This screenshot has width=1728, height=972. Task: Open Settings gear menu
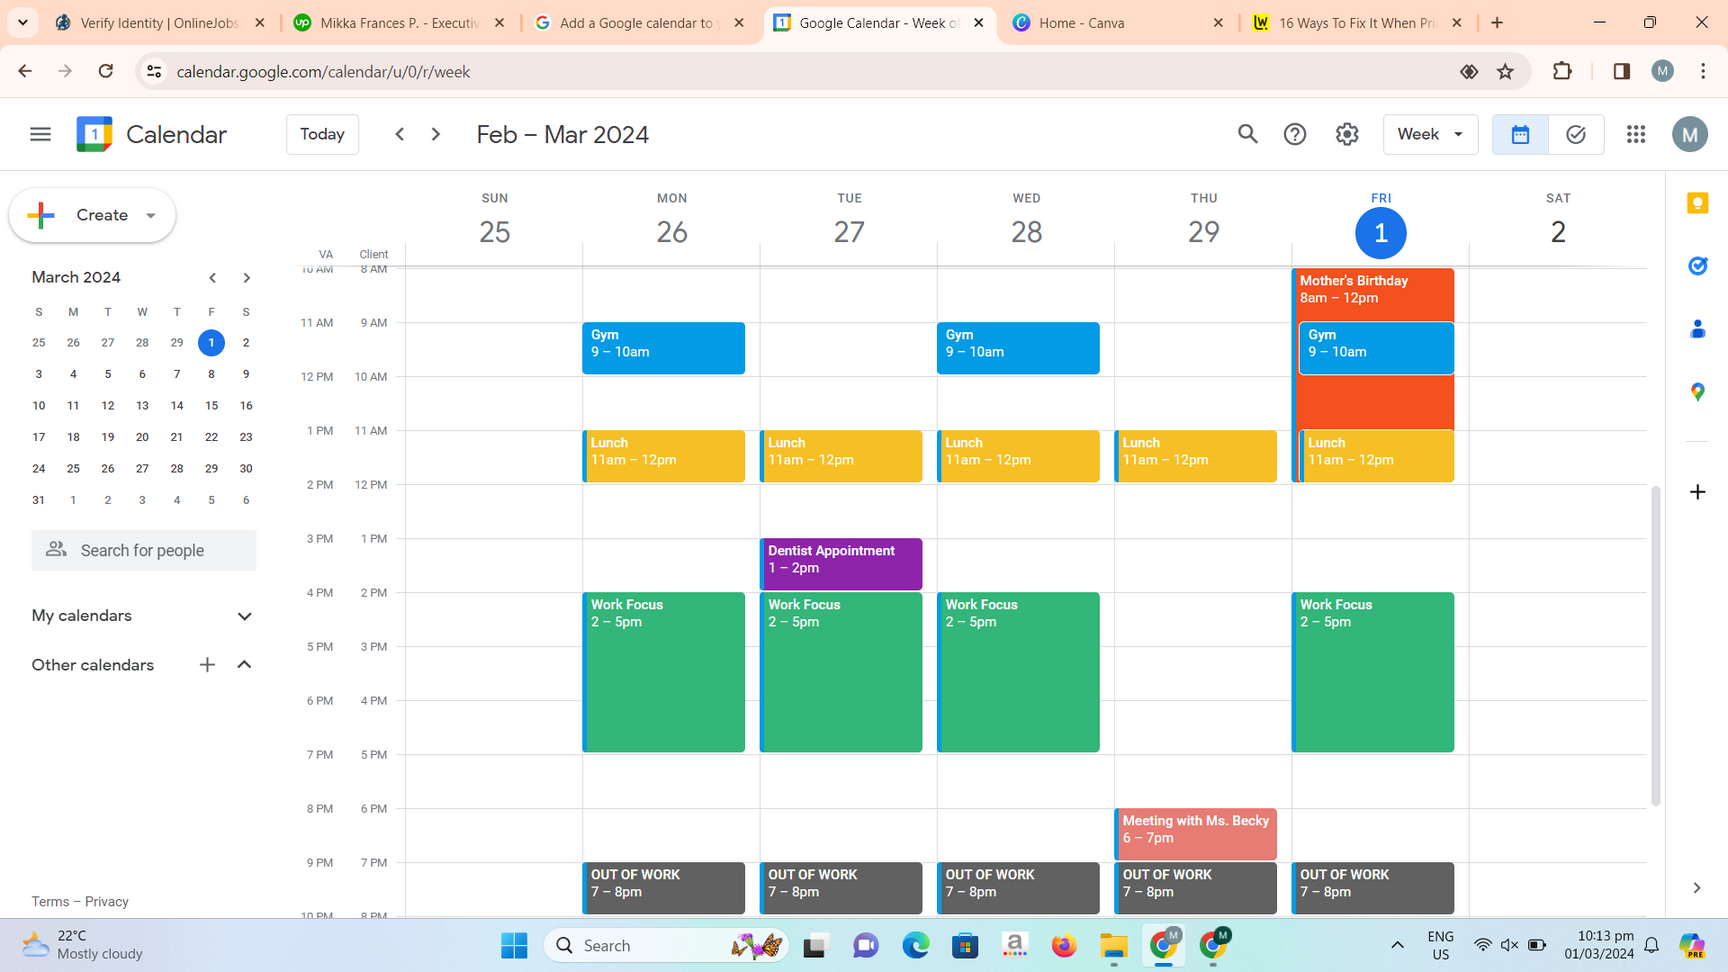pyautogui.click(x=1347, y=134)
